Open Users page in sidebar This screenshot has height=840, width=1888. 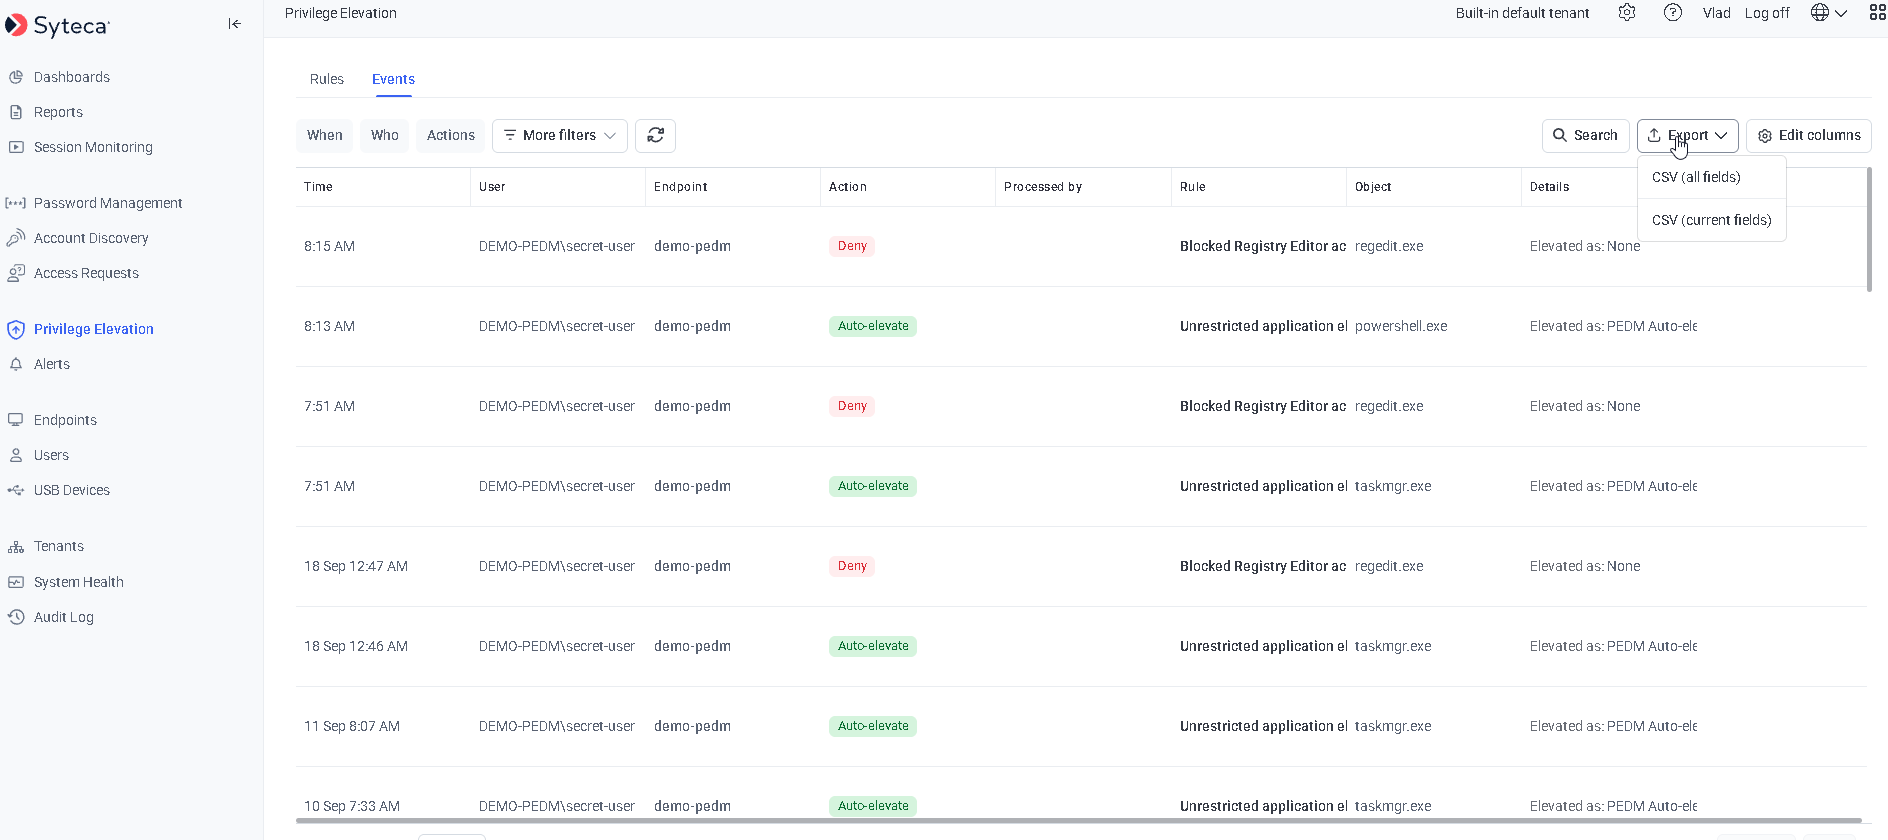pos(51,455)
